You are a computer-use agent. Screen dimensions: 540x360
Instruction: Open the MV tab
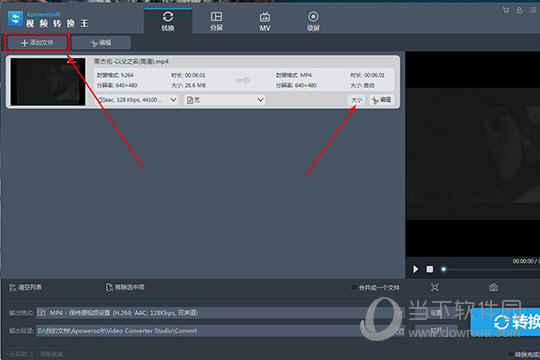[x=264, y=21]
